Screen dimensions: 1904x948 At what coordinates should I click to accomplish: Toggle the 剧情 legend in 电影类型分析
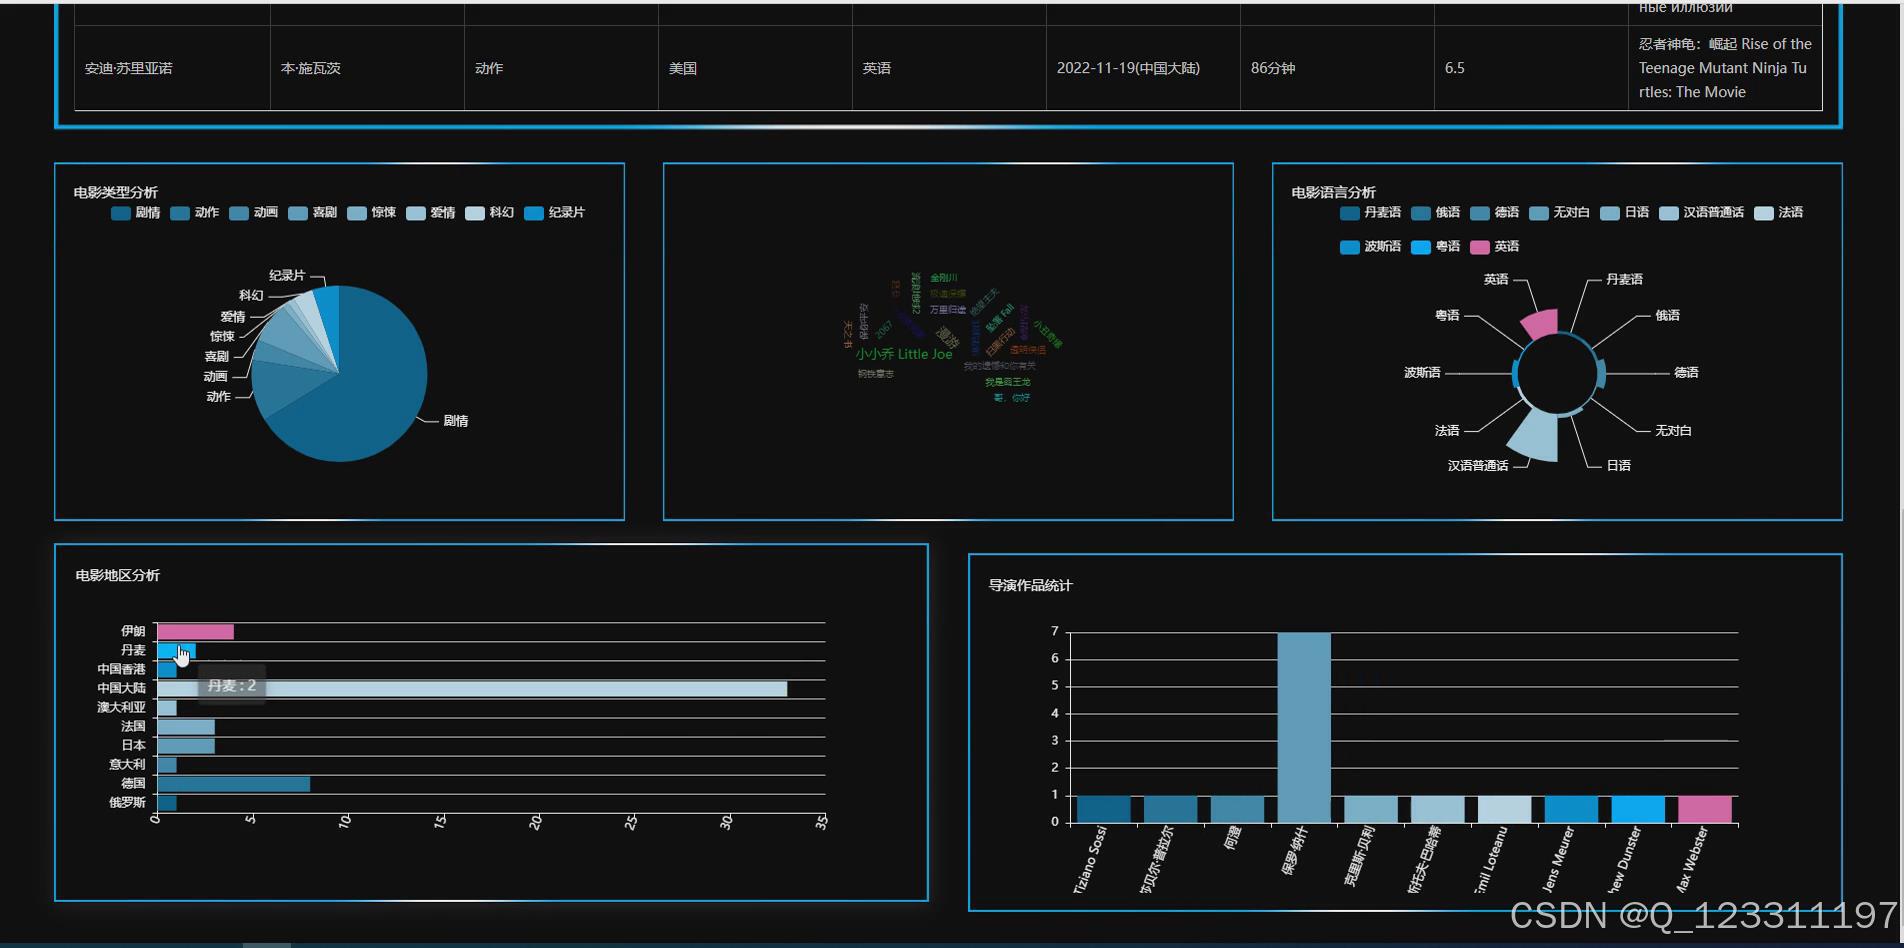point(135,213)
